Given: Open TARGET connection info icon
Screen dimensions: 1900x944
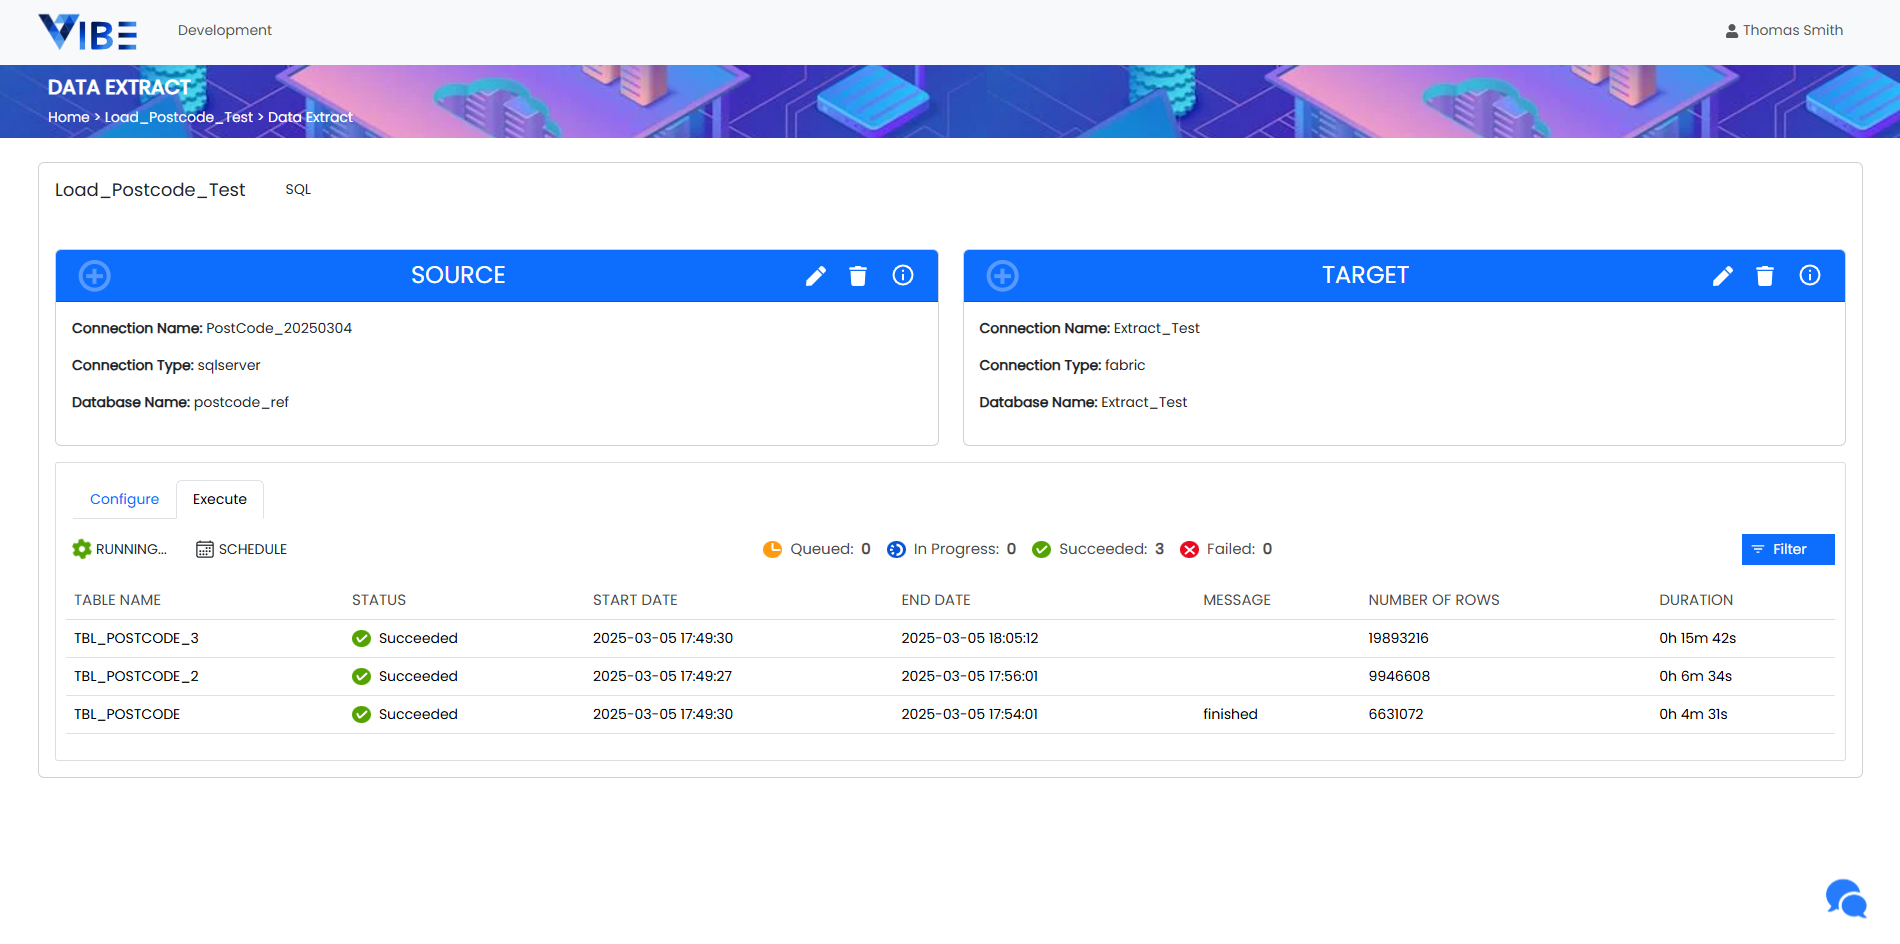Looking at the screenshot, I should 1810,276.
